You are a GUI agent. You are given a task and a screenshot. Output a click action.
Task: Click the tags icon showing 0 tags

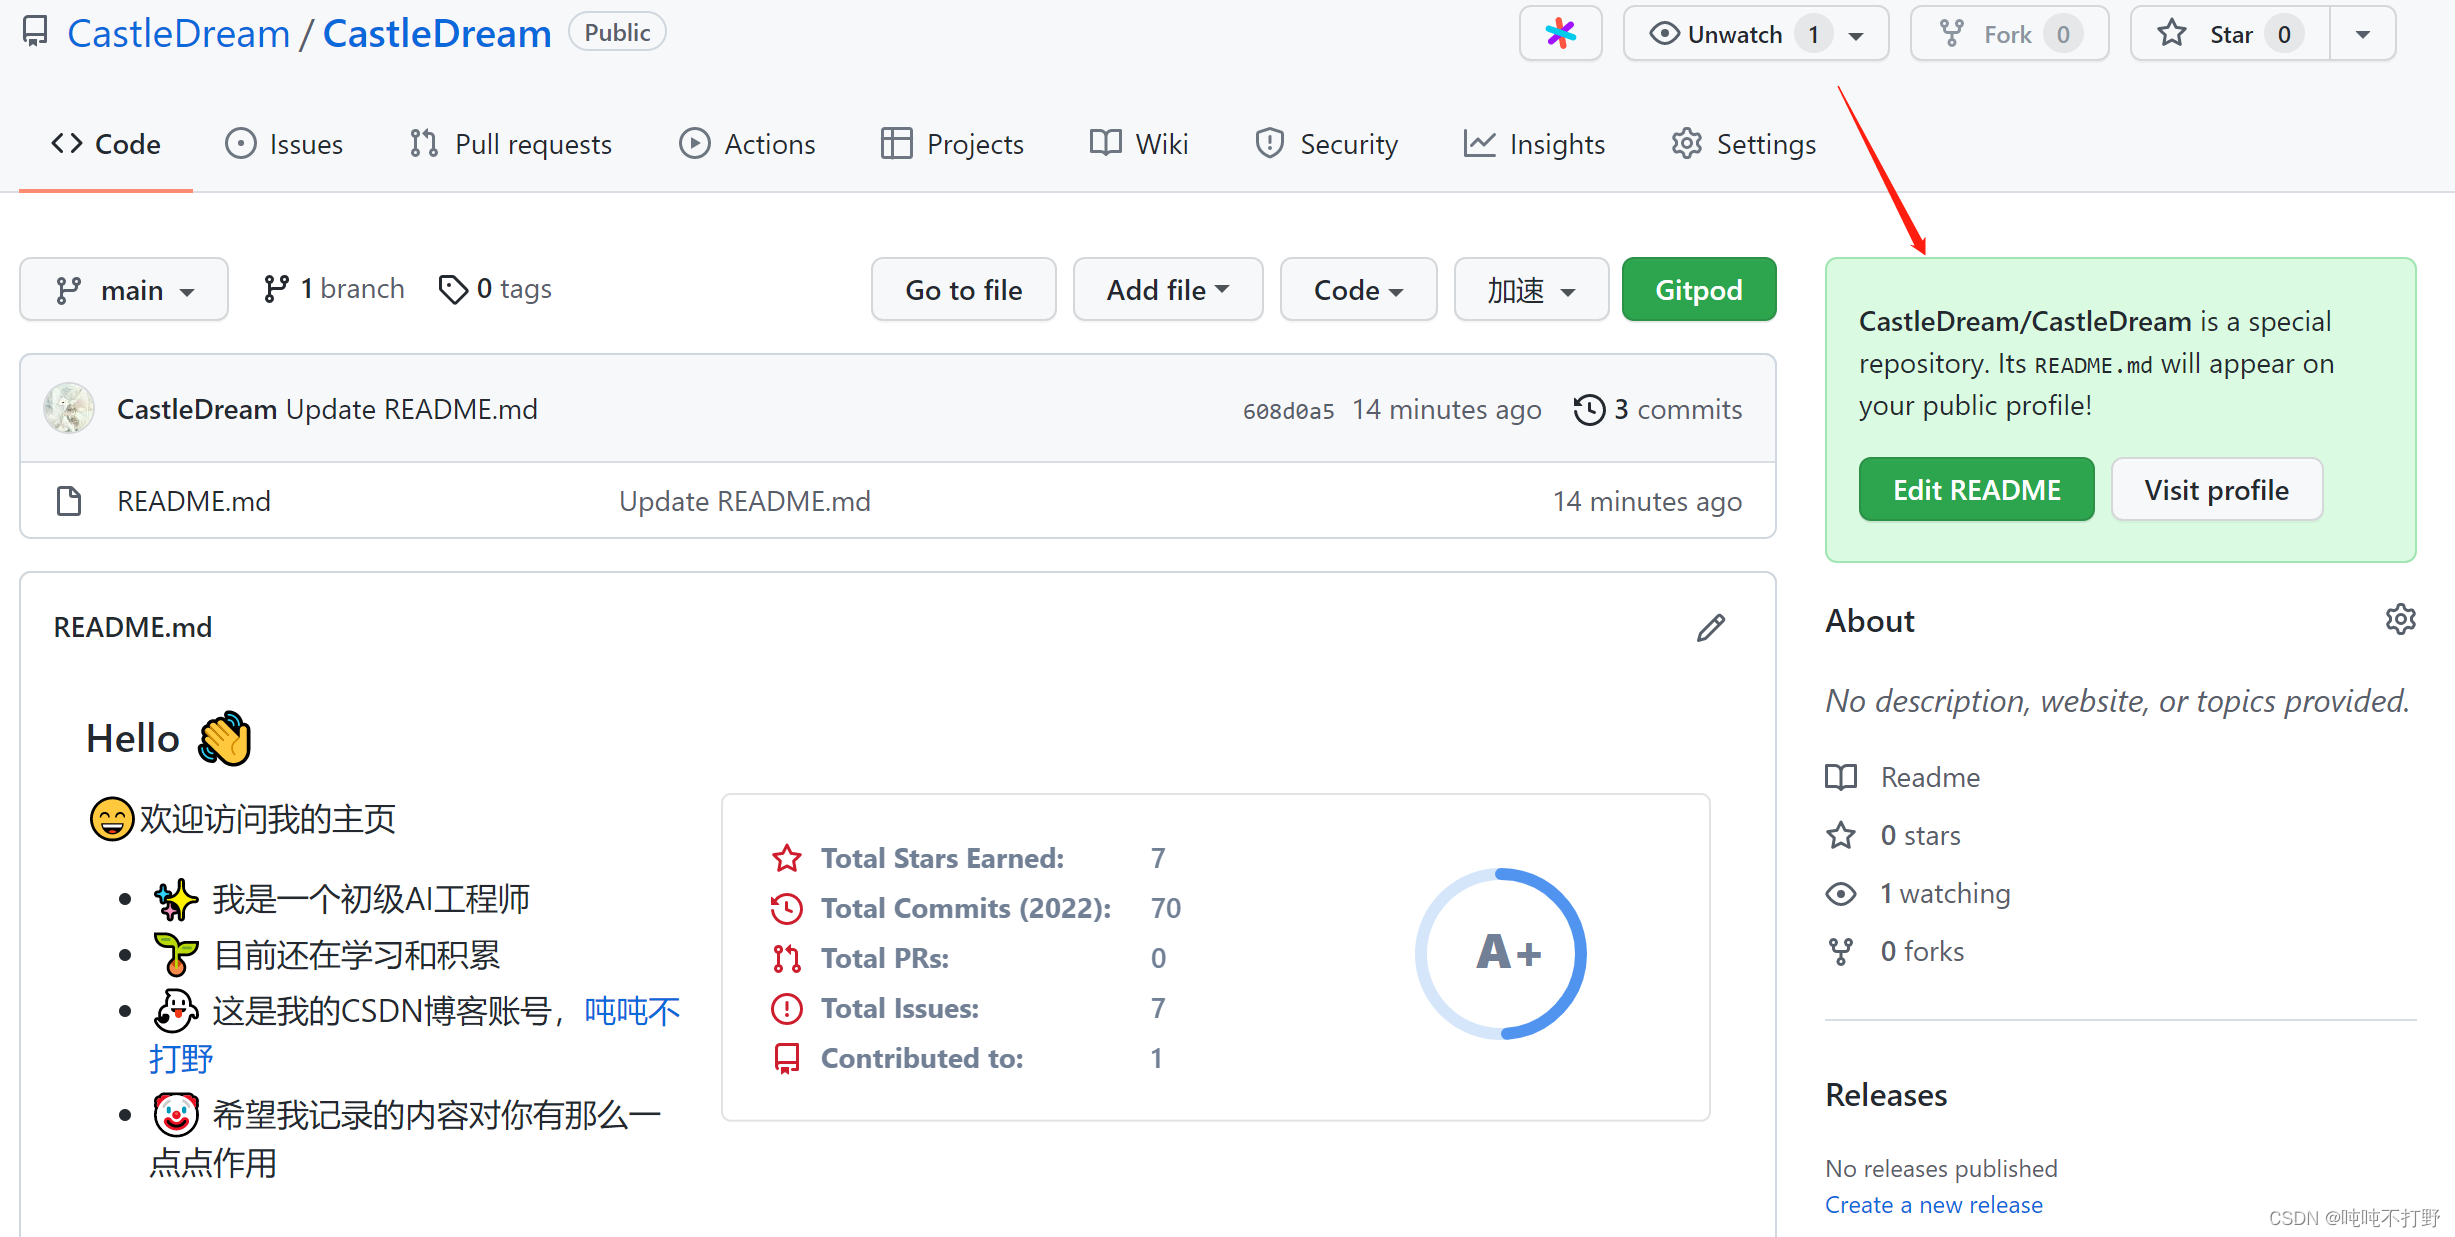coord(453,289)
